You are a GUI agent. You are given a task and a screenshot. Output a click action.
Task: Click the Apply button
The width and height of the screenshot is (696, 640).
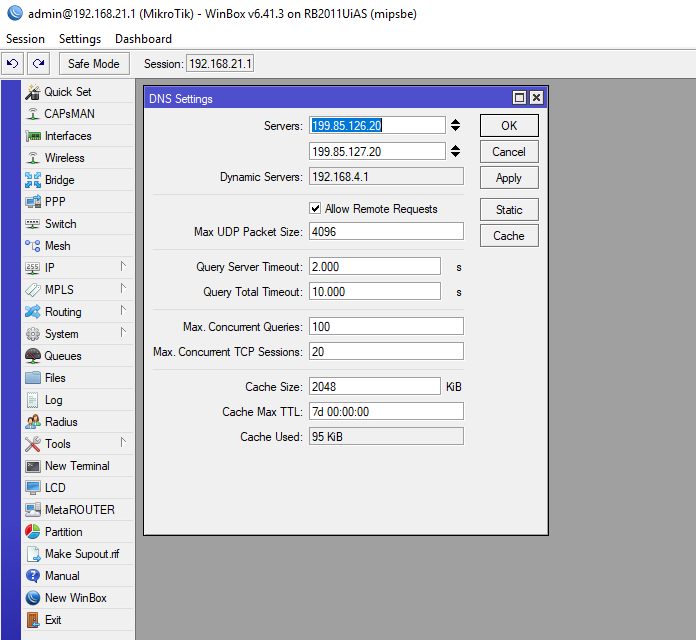pos(508,178)
